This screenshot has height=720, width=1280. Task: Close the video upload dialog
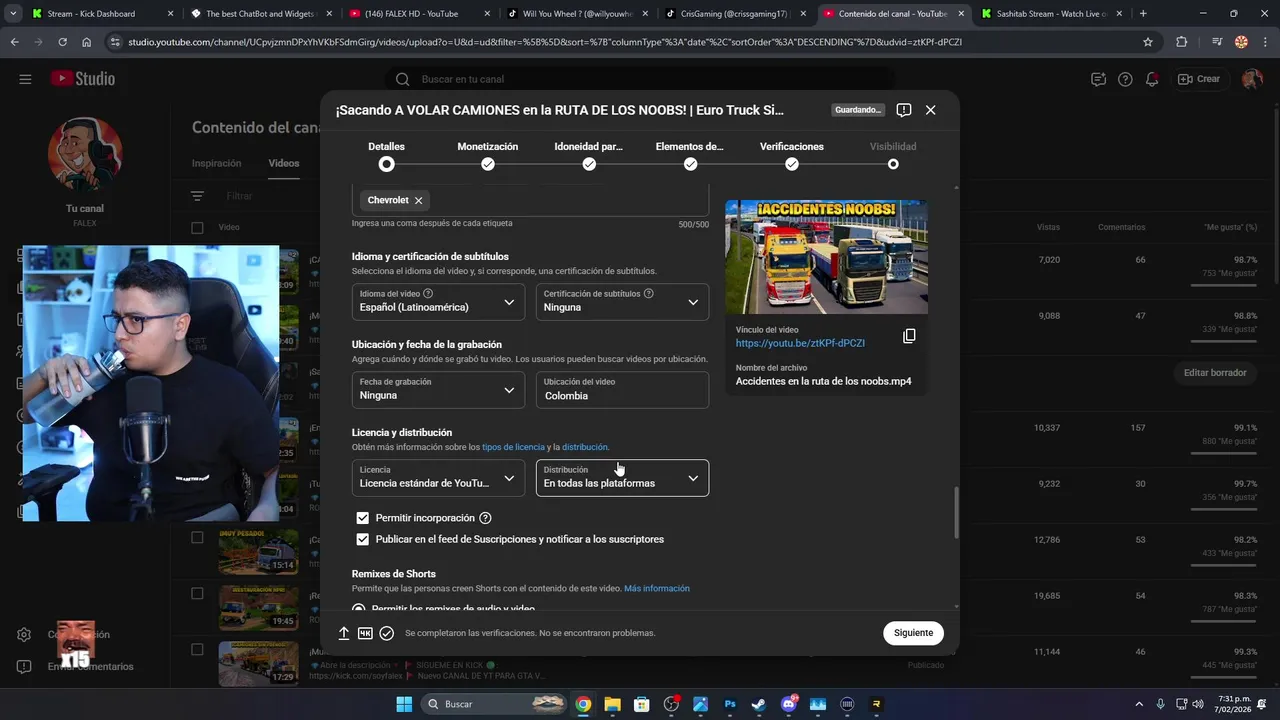tap(931, 110)
